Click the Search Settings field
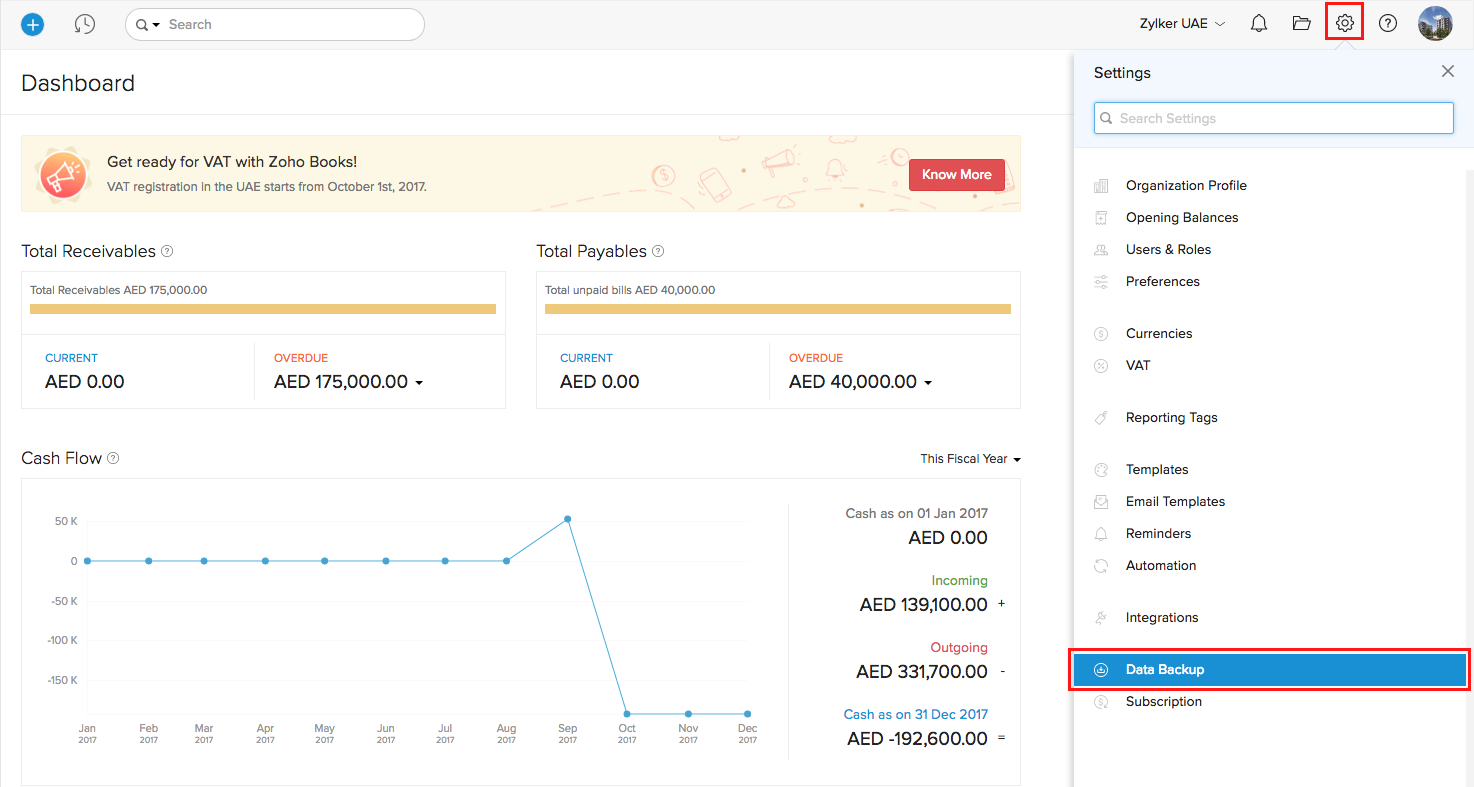This screenshot has width=1474, height=787. point(1273,118)
